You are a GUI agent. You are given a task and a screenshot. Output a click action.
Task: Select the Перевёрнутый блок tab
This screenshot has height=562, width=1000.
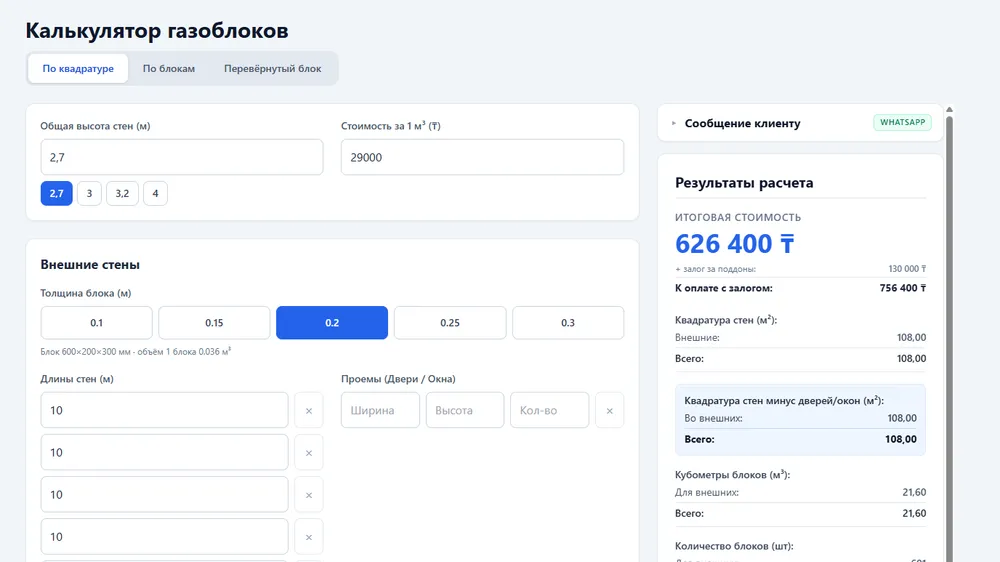click(272, 68)
